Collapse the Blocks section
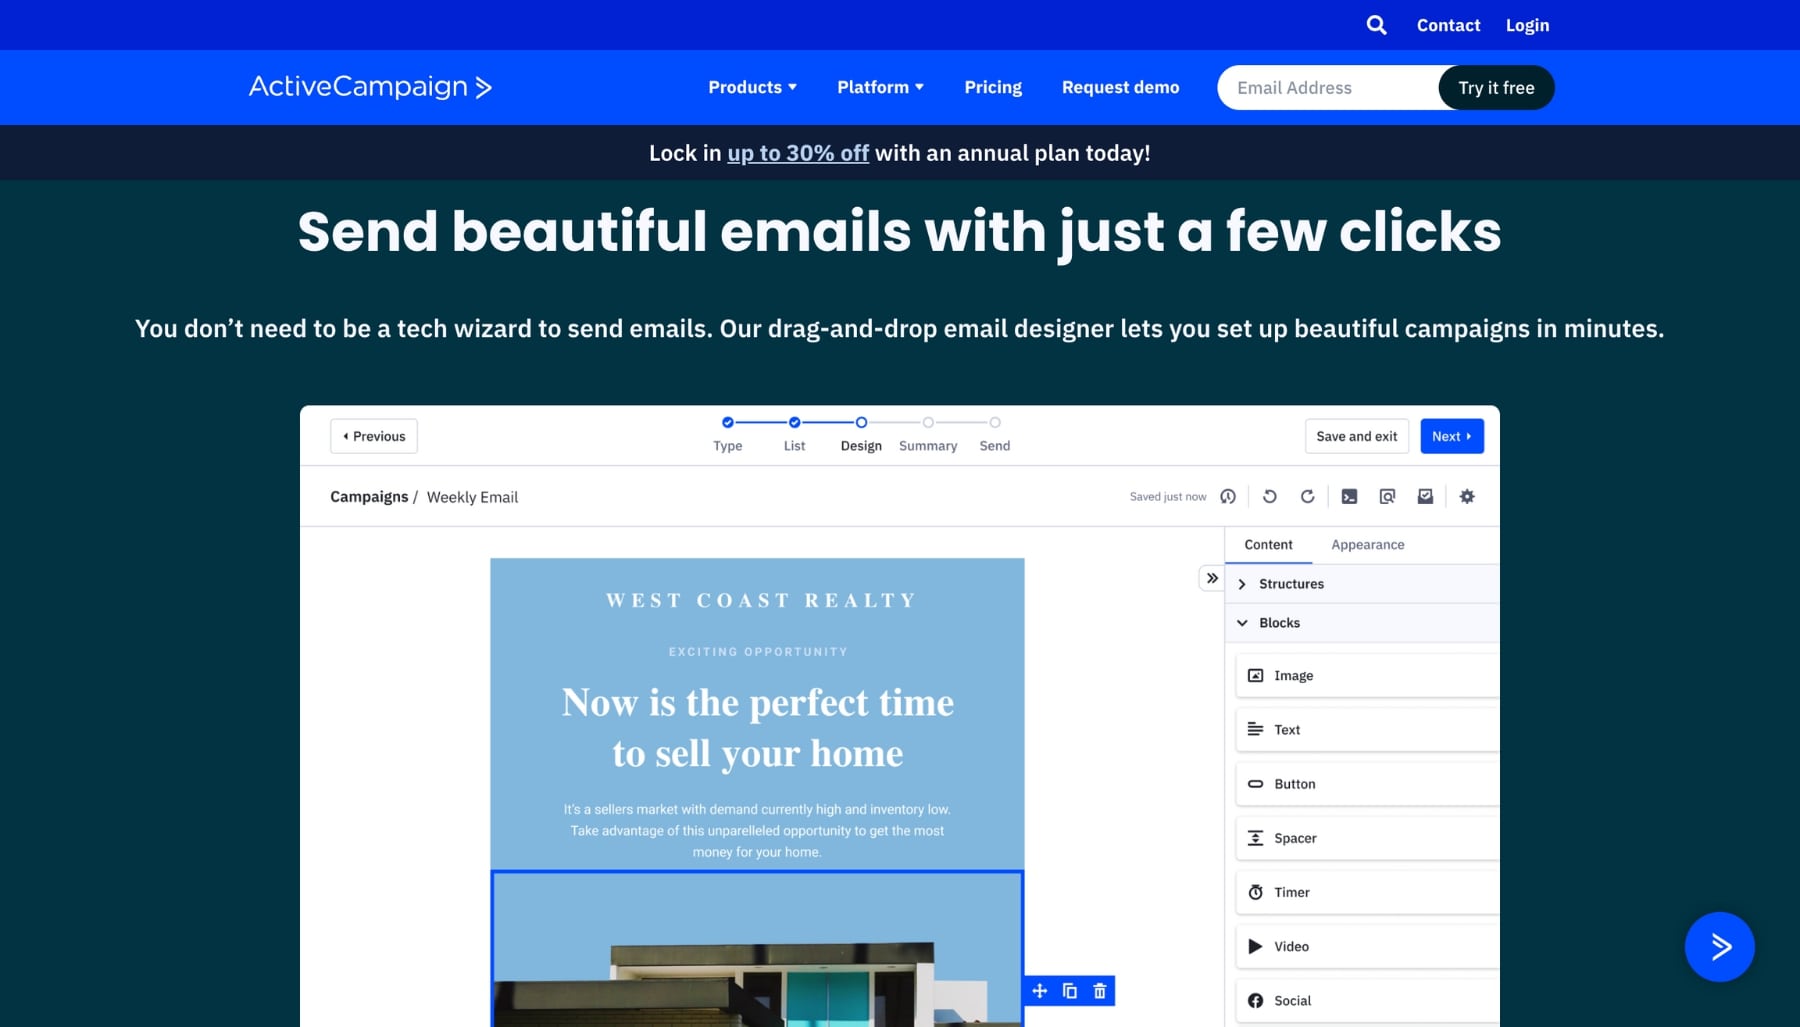This screenshot has height=1027, width=1800. [x=1362, y=623]
